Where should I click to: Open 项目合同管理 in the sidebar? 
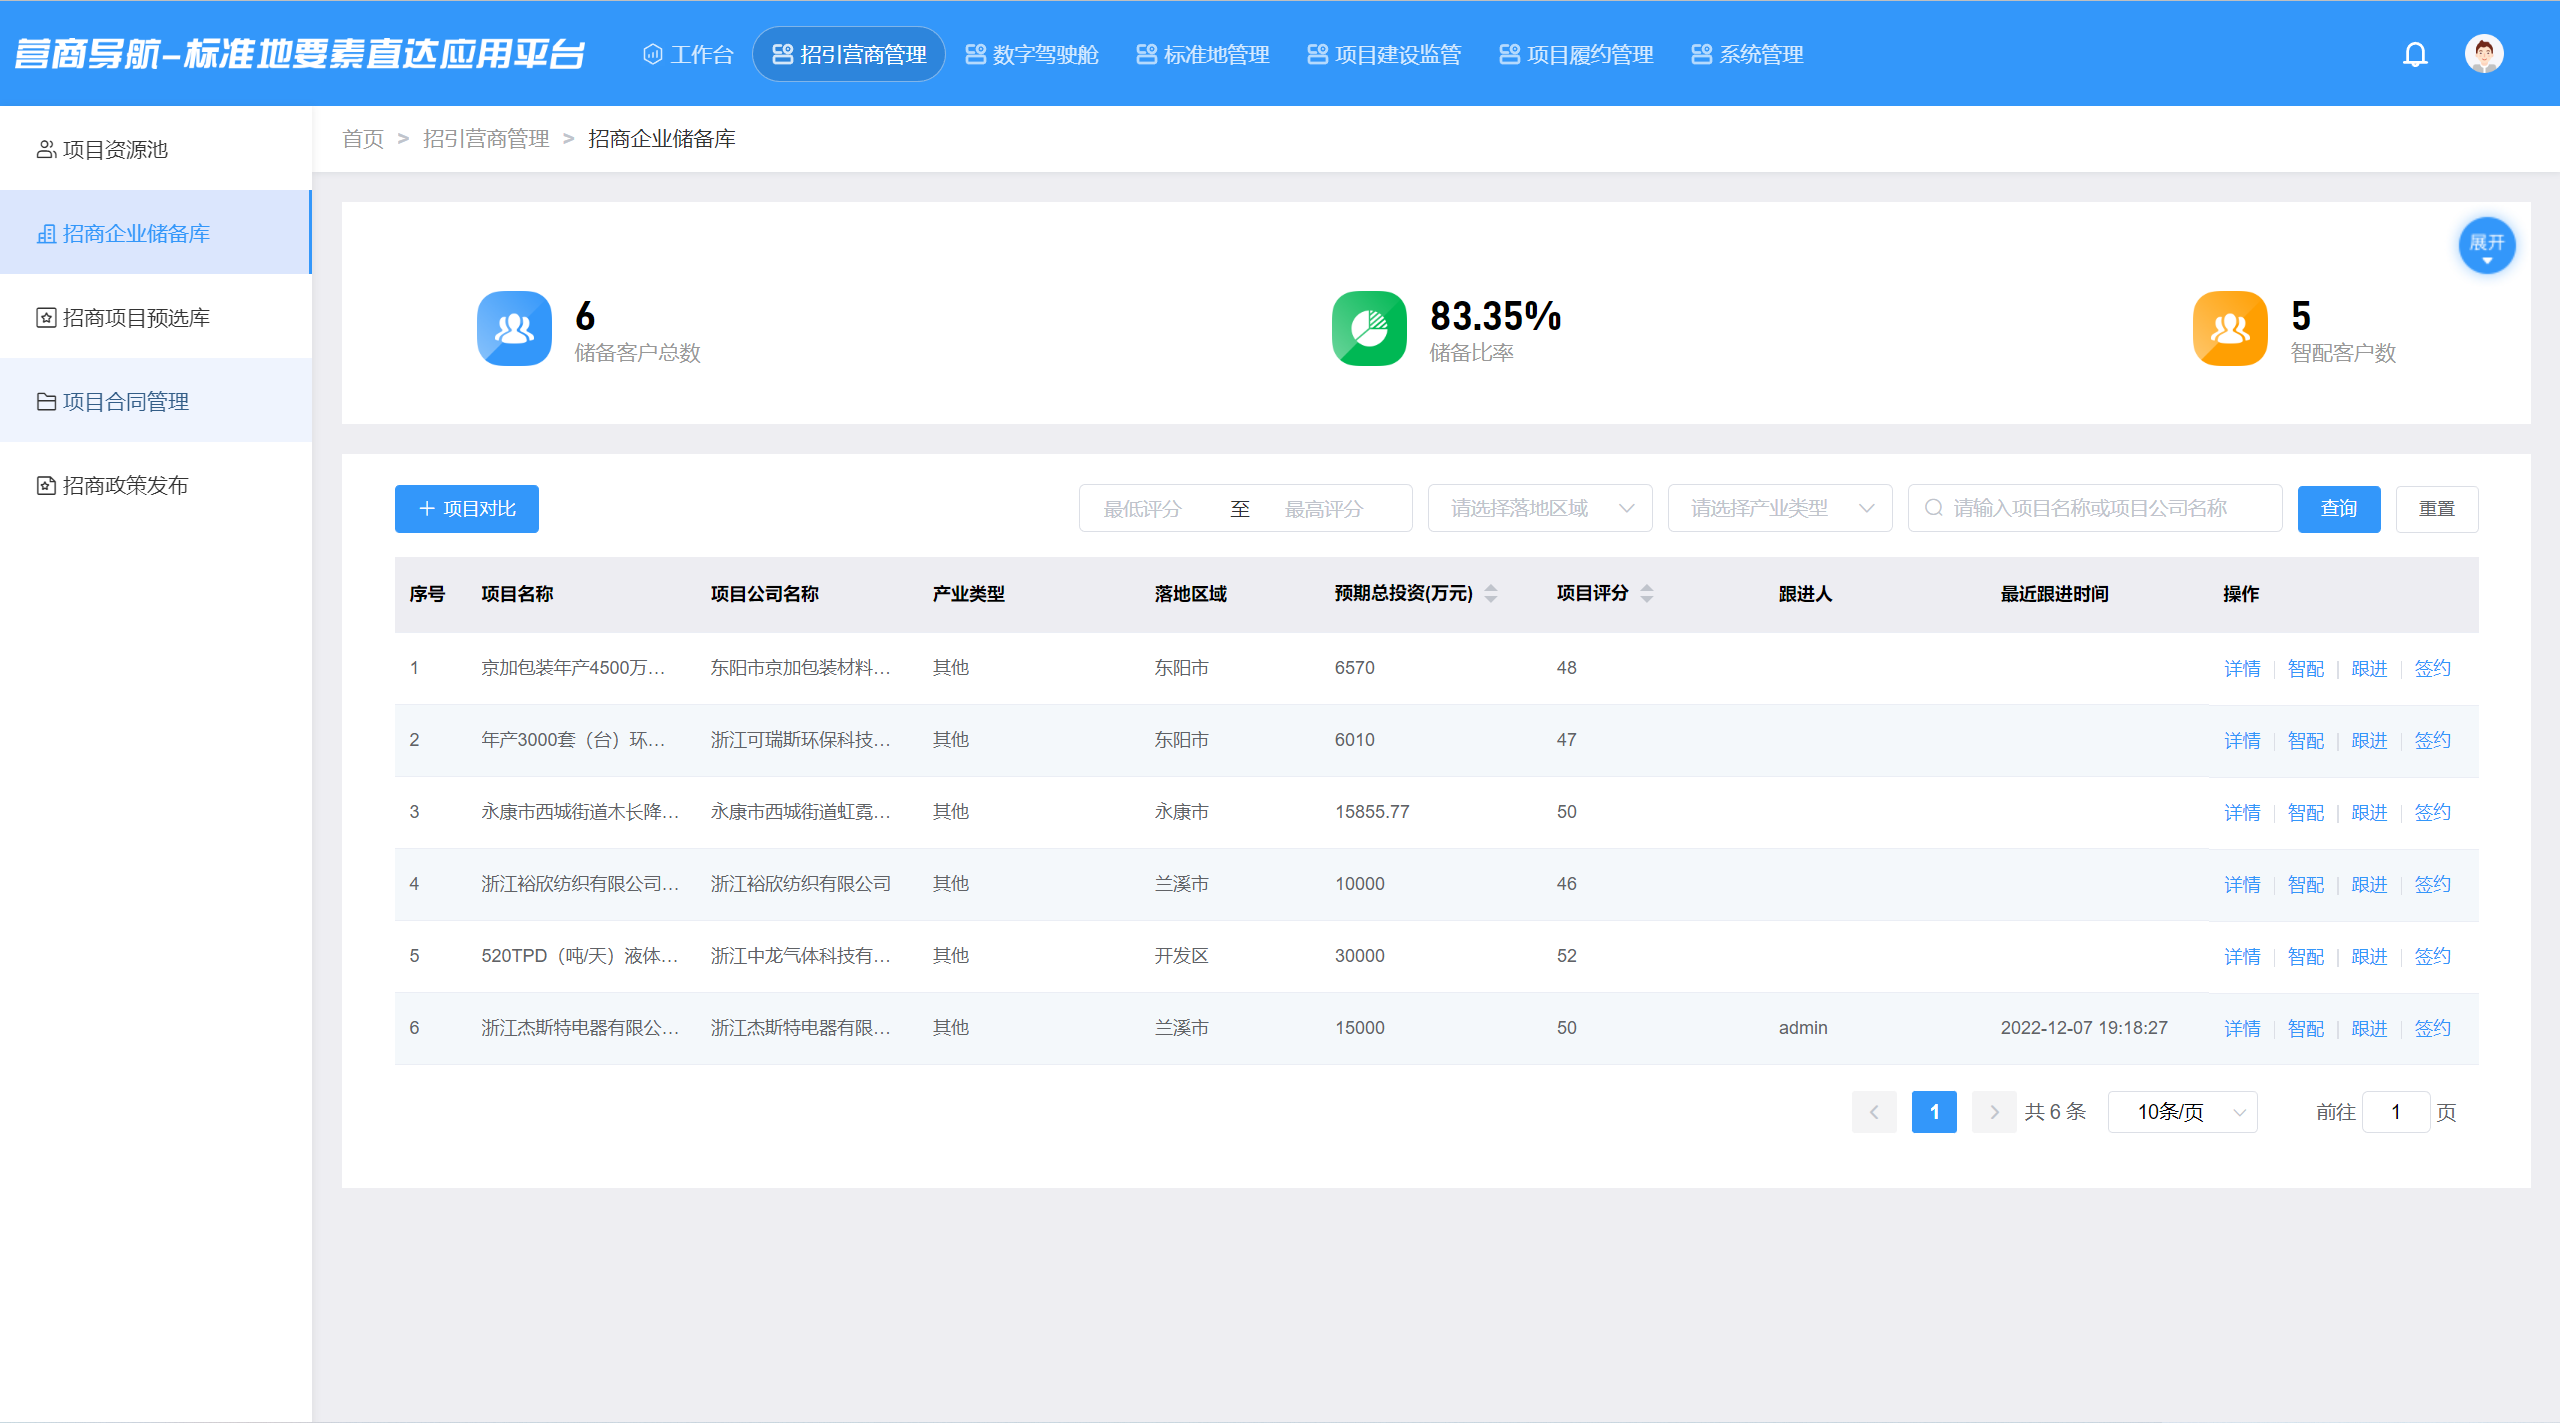[156, 401]
